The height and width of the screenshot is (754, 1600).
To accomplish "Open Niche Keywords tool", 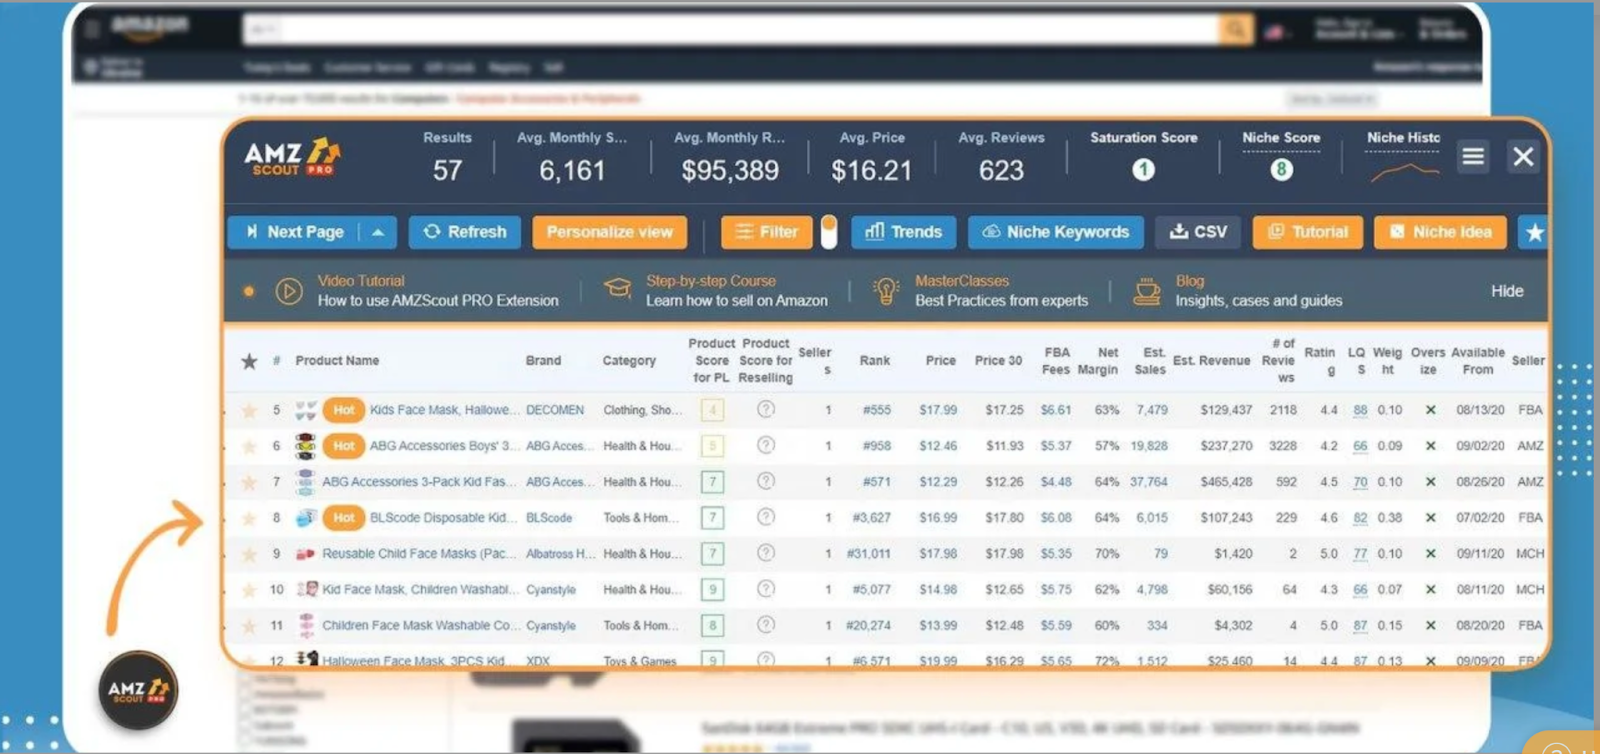I will [x=1056, y=232].
